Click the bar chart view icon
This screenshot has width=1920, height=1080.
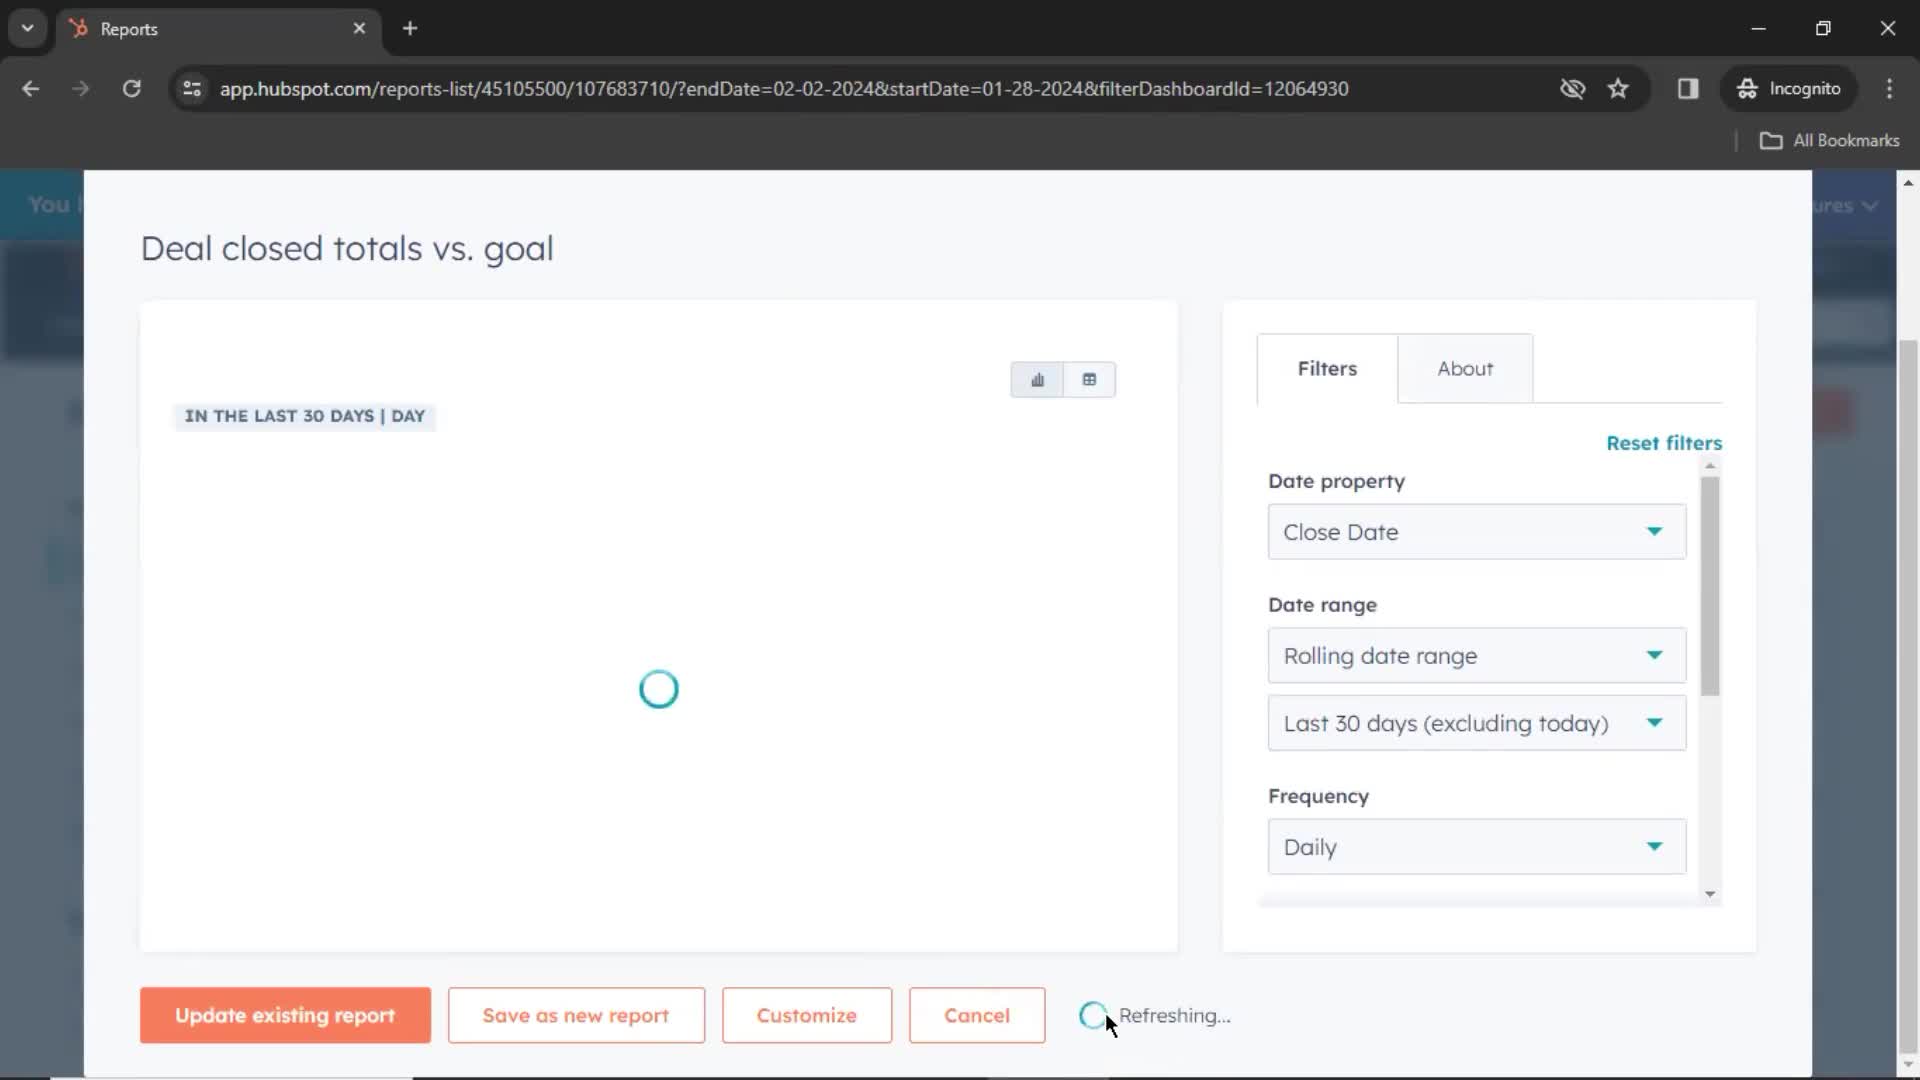[1038, 378]
